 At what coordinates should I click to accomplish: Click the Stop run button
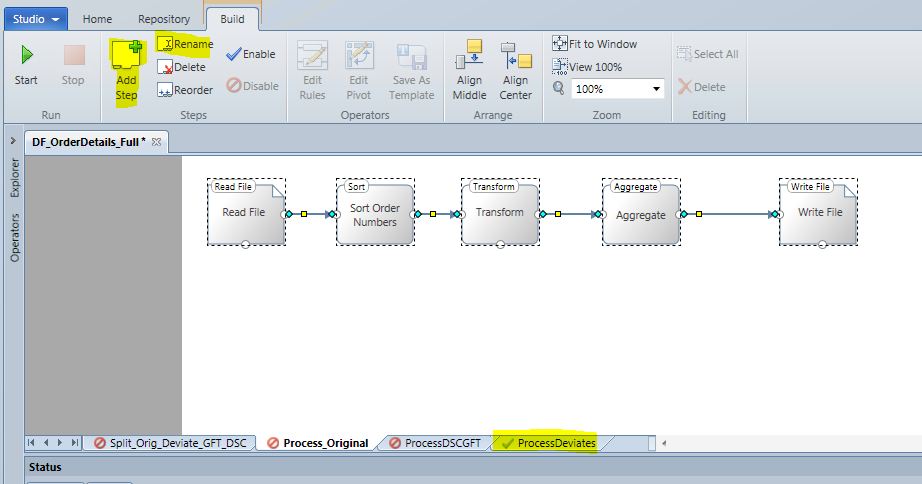click(73, 65)
